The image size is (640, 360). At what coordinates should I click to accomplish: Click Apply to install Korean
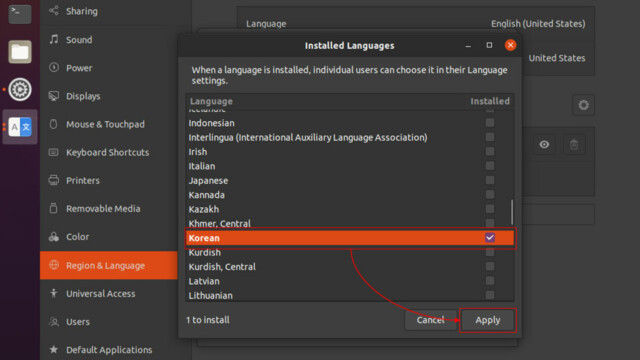tap(487, 320)
